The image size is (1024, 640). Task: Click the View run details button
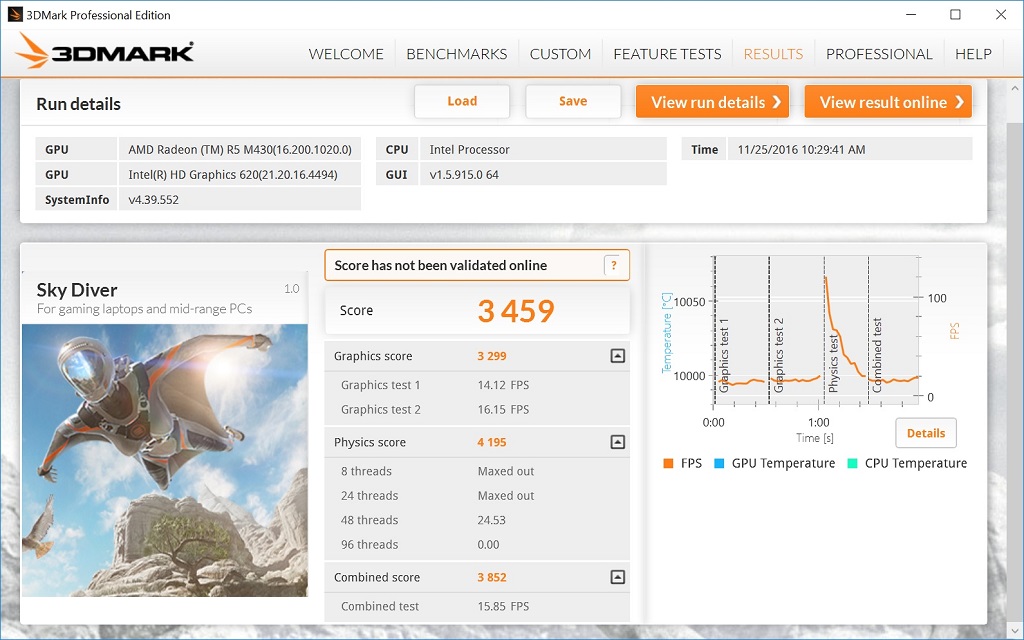(711, 101)
